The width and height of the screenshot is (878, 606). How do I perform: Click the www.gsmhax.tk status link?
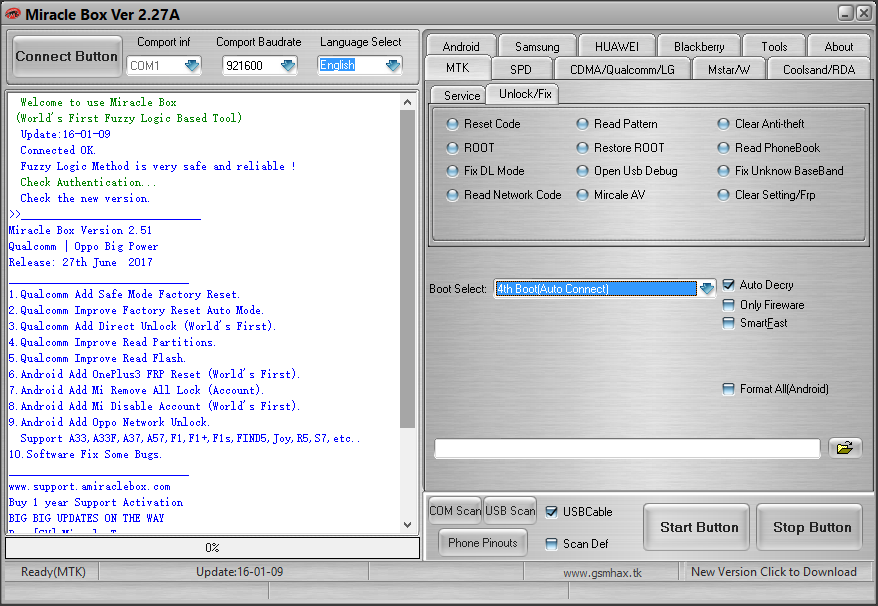click(602, 573)
